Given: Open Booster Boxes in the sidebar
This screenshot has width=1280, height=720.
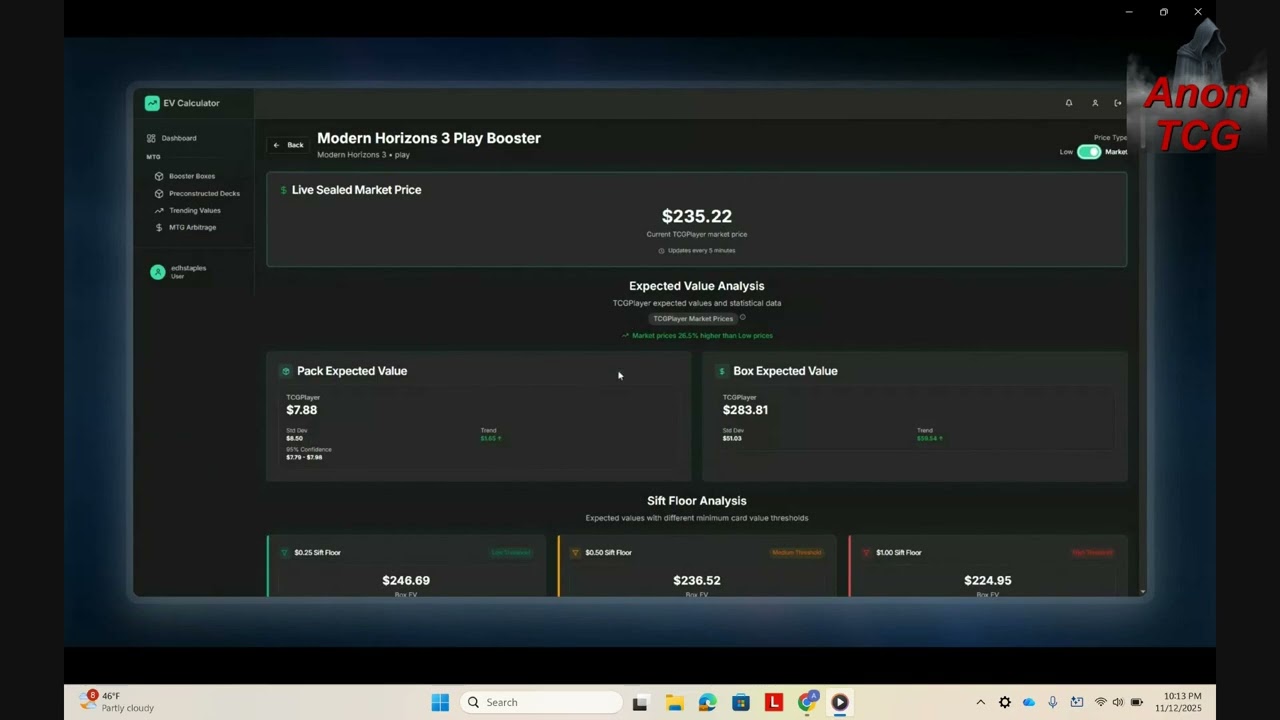Looking at the screenshot, I should pos(184,176).
